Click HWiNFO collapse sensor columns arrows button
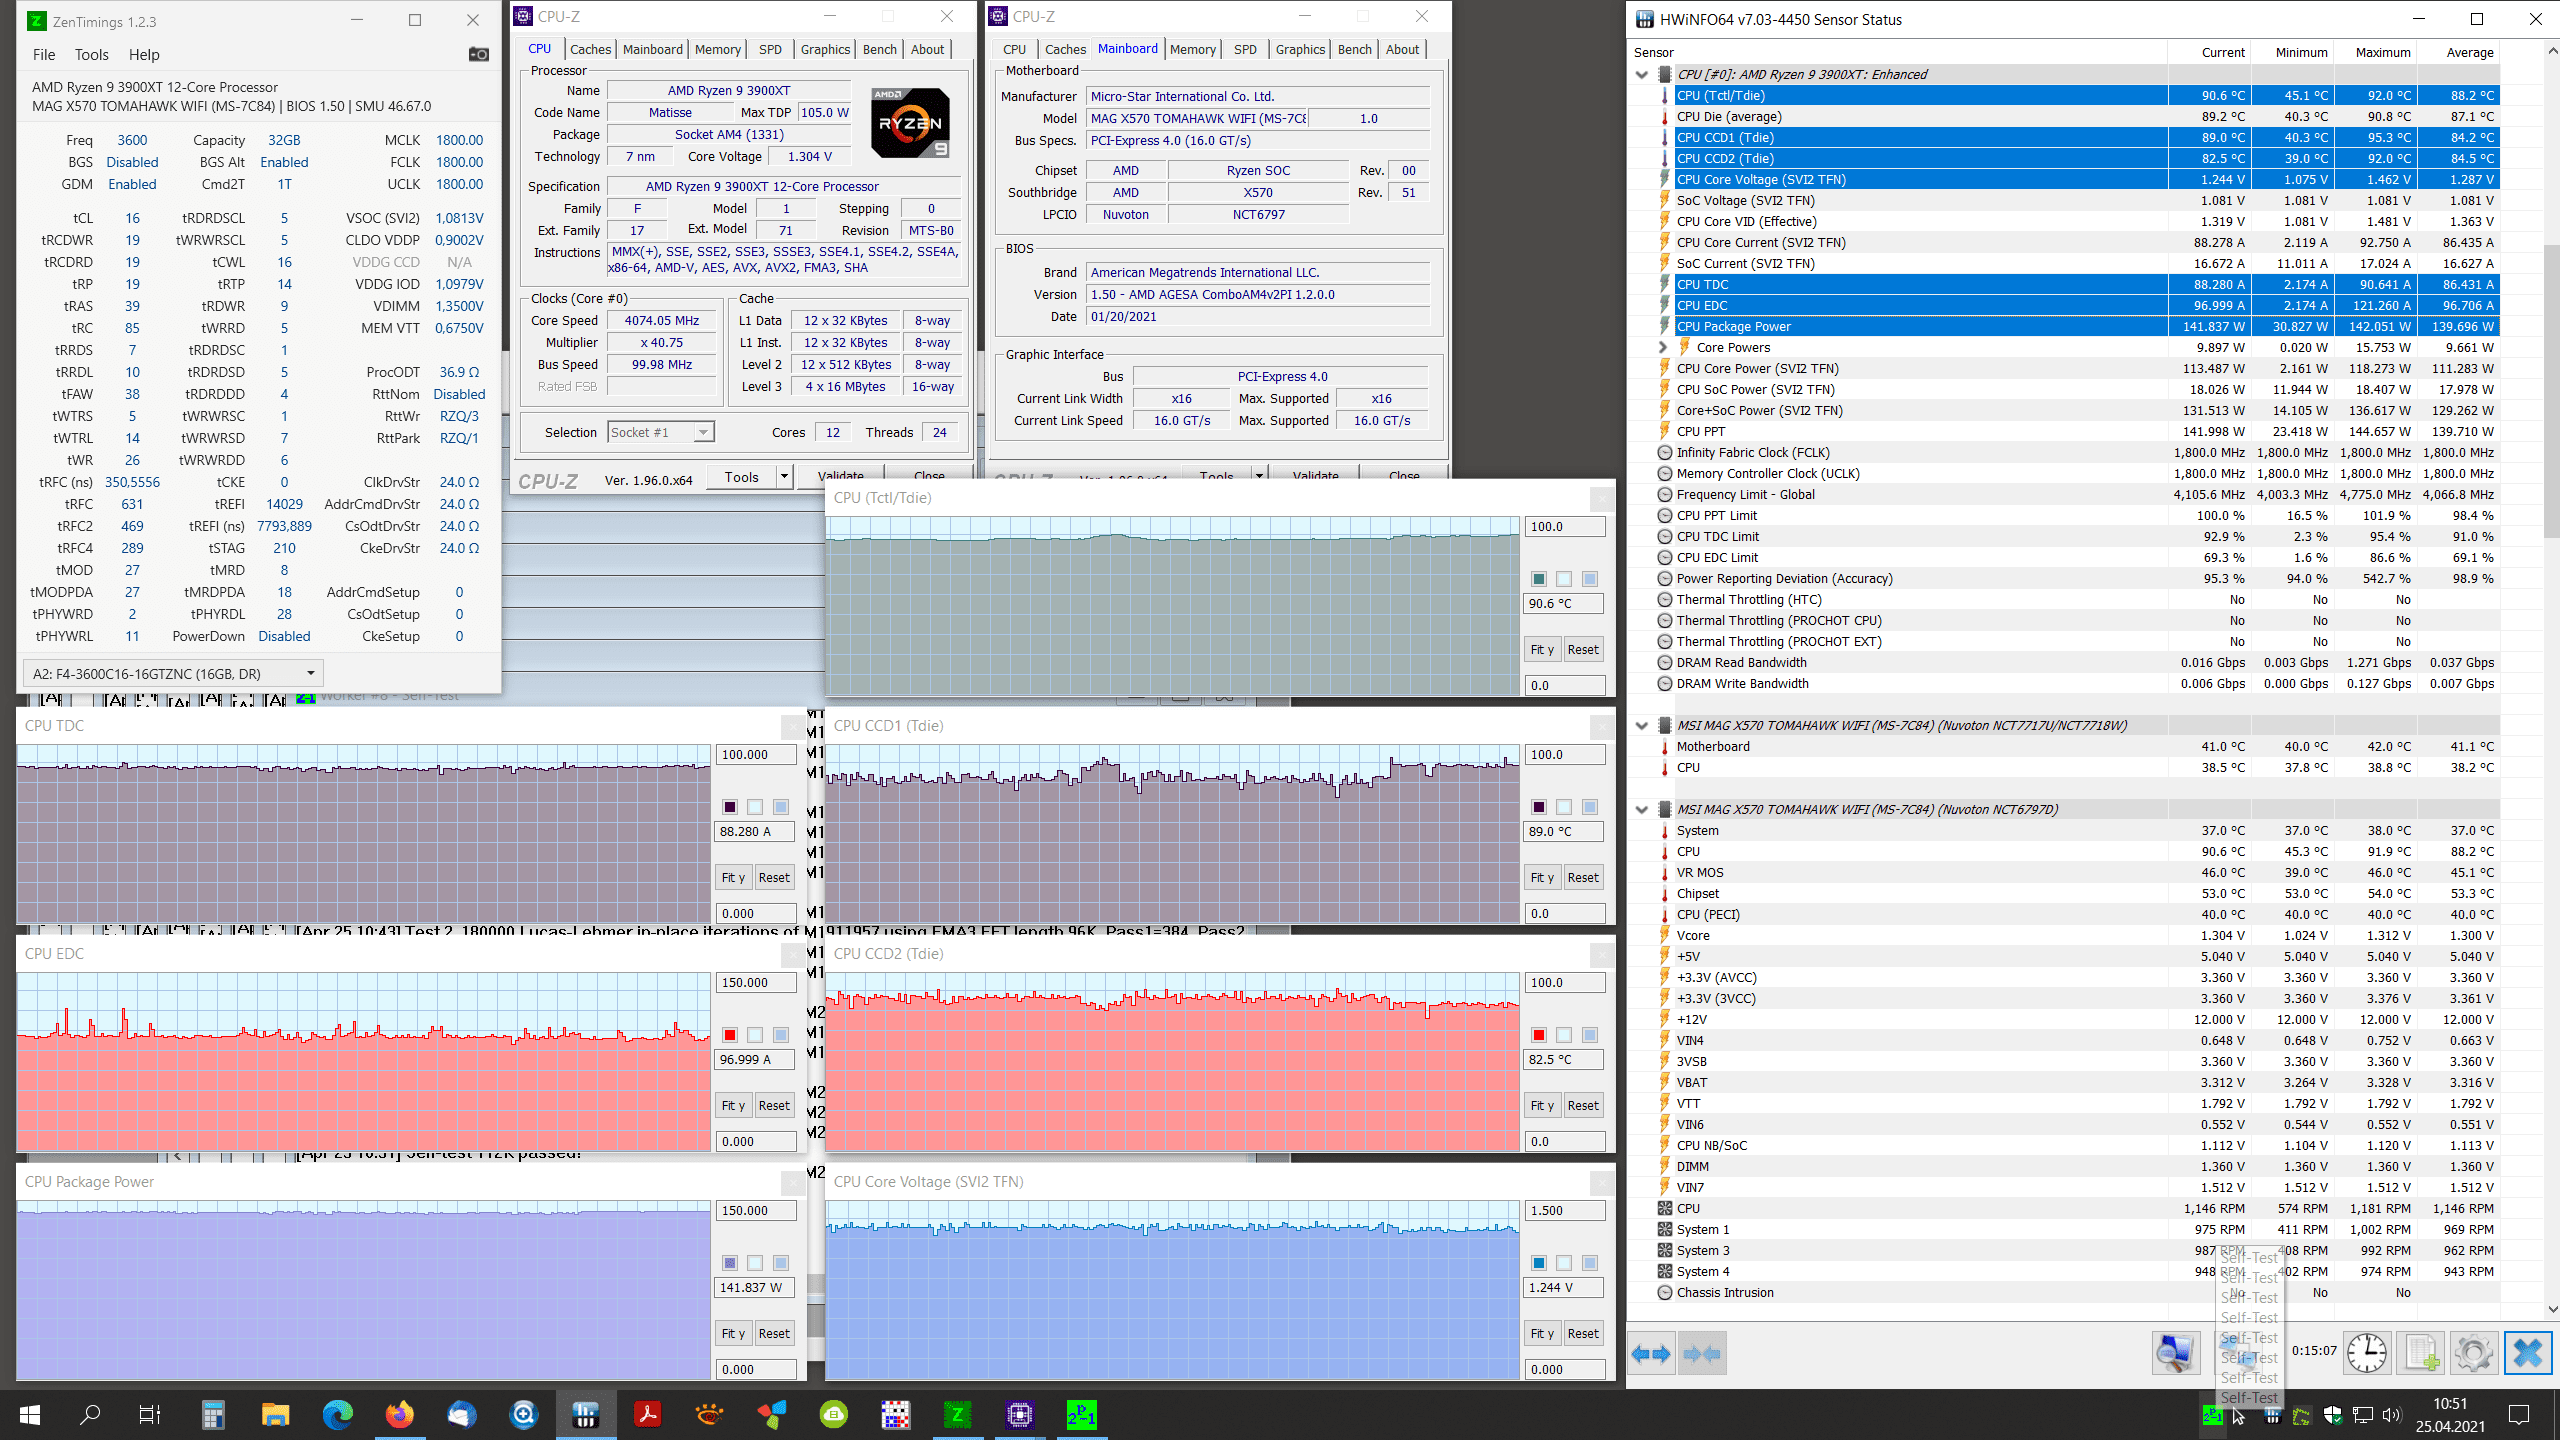 [1702, 1354]
